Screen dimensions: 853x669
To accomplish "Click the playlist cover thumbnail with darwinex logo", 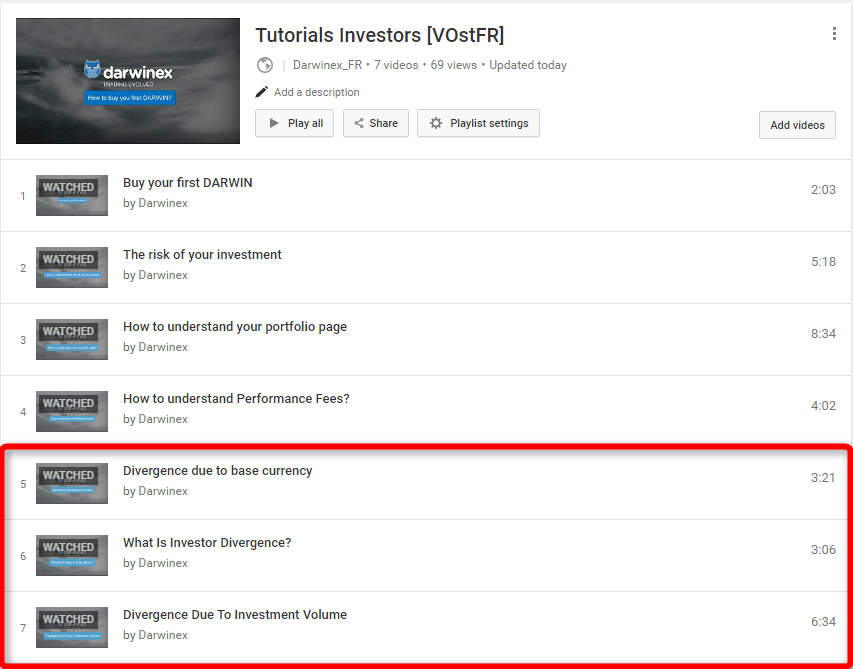I will click(x=128, y=81).
